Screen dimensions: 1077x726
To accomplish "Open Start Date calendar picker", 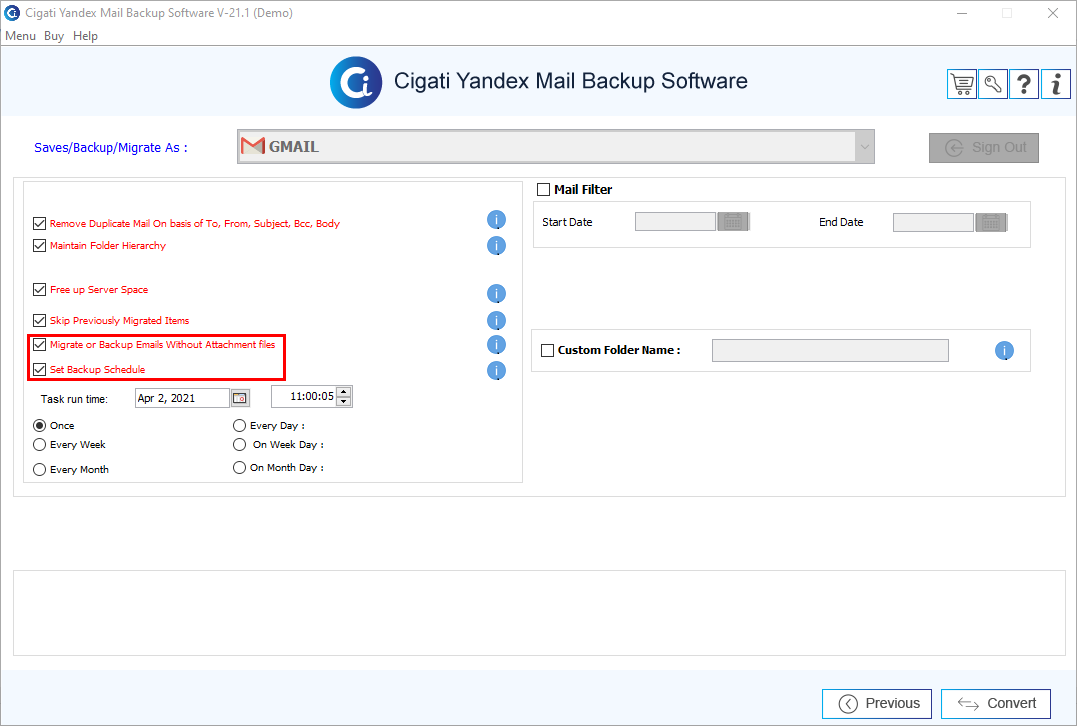I will click(733, 222).
